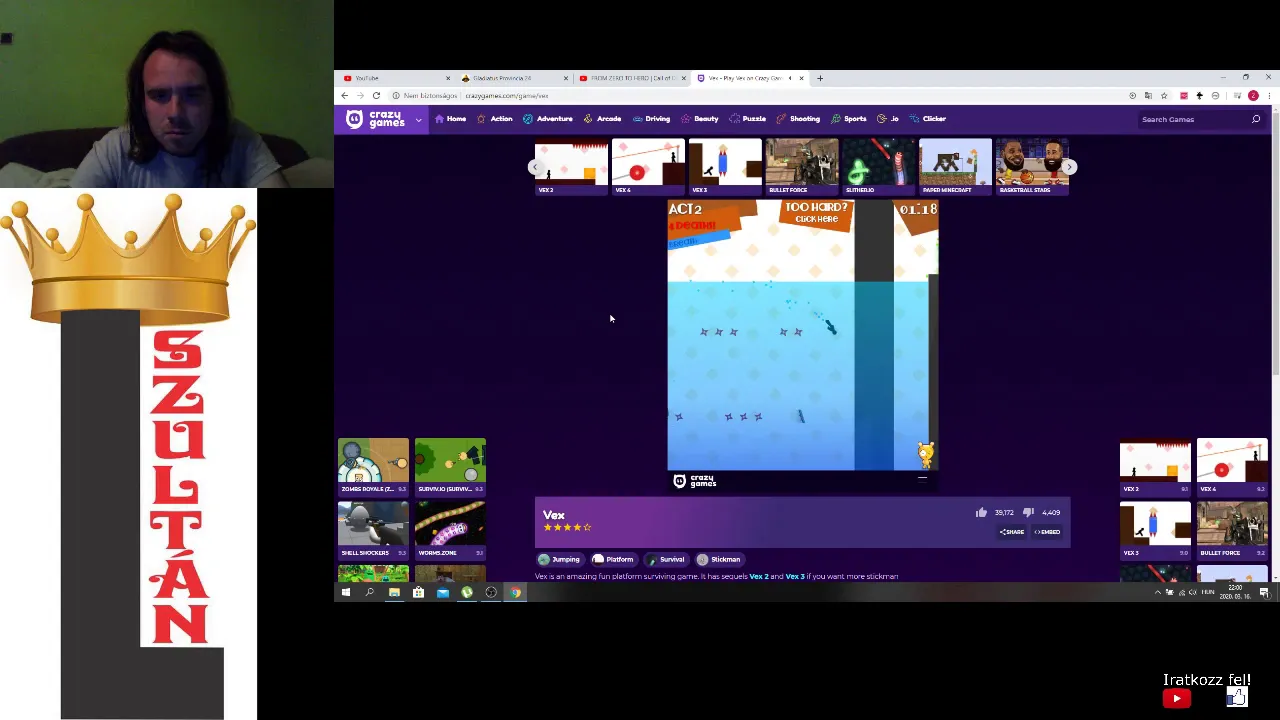1280x720 pixels.
Task: Open Basketball Stars thumbnail
Action: (x=1032, y=166)
